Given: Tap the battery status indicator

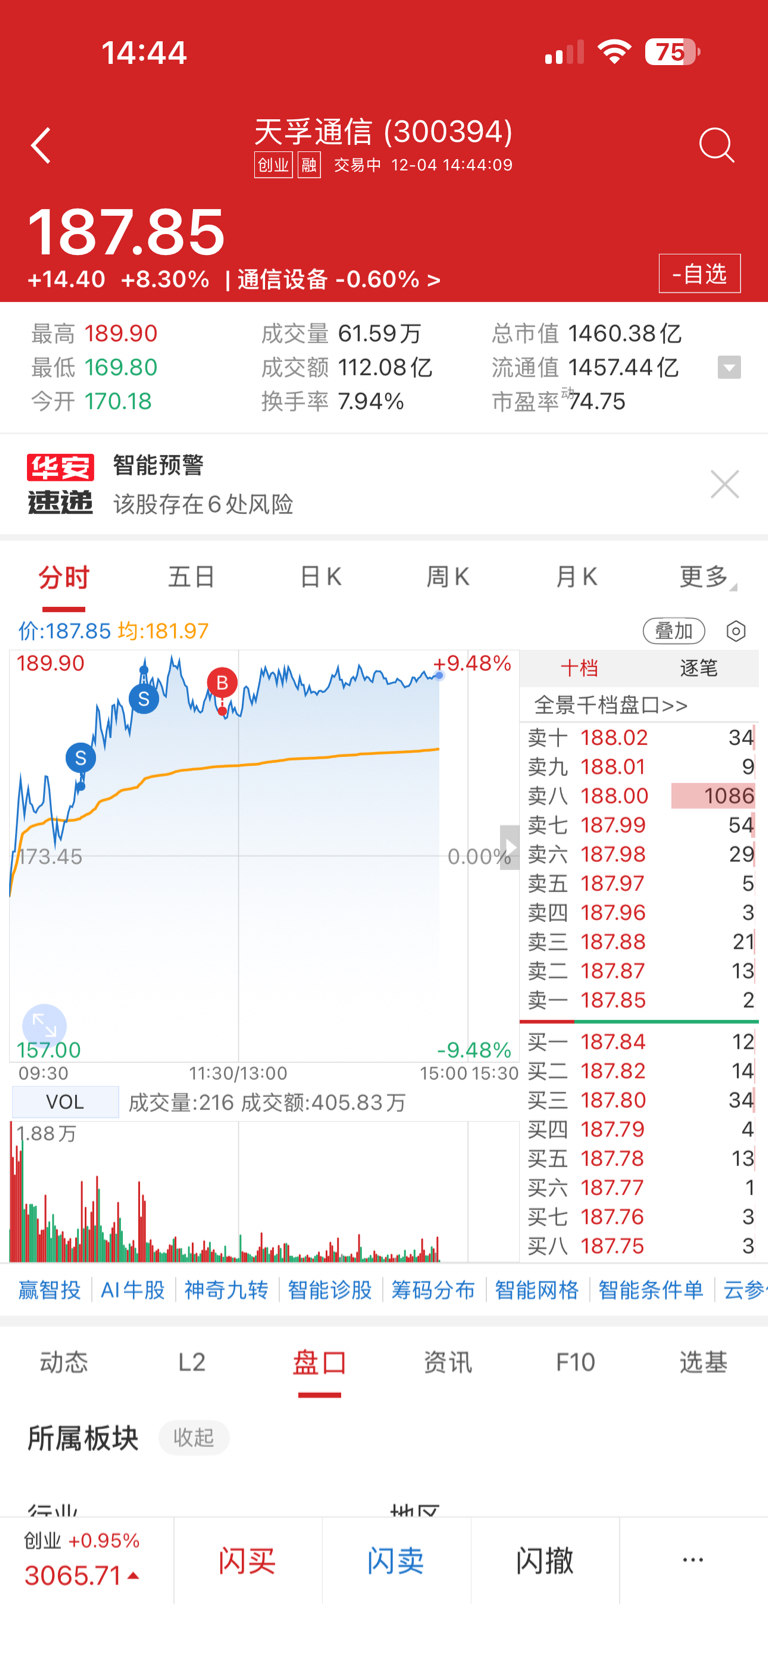Looking at the screenshot, I should click(x=672, y=52).
